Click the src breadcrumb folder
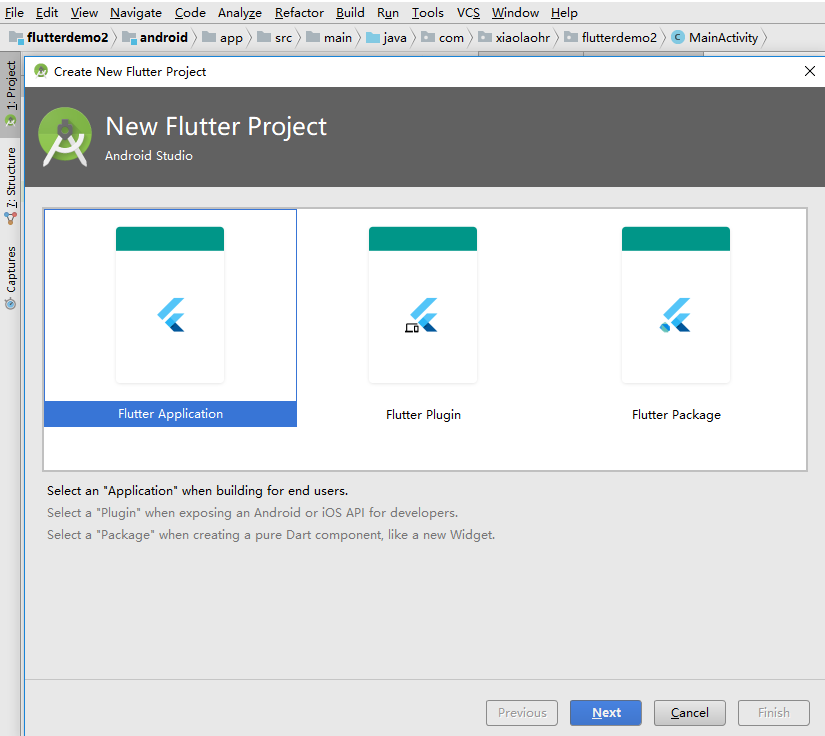This screenshot has height=736, width=825. pos(275,37)
